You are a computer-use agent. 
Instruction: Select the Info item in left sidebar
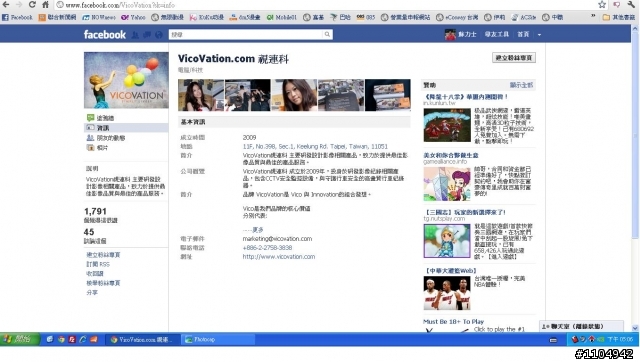tap(126, 128)
